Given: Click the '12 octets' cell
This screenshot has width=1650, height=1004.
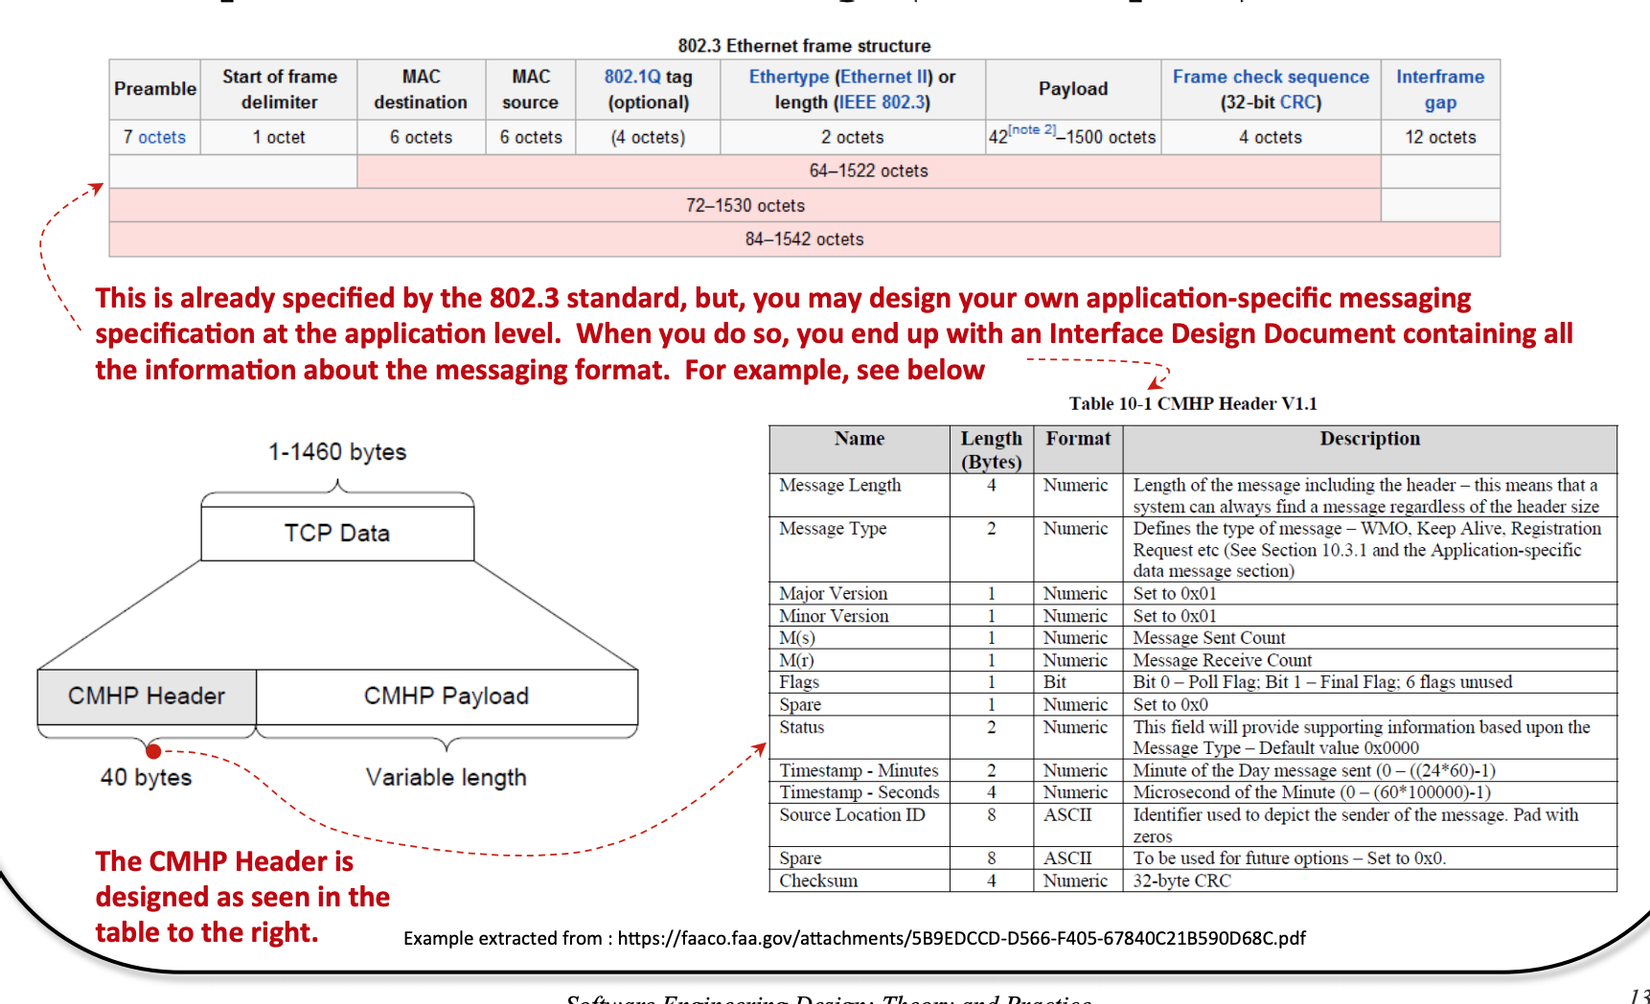Looking at the screenshot, I should pyautogui.click(x=1440, y=137).
